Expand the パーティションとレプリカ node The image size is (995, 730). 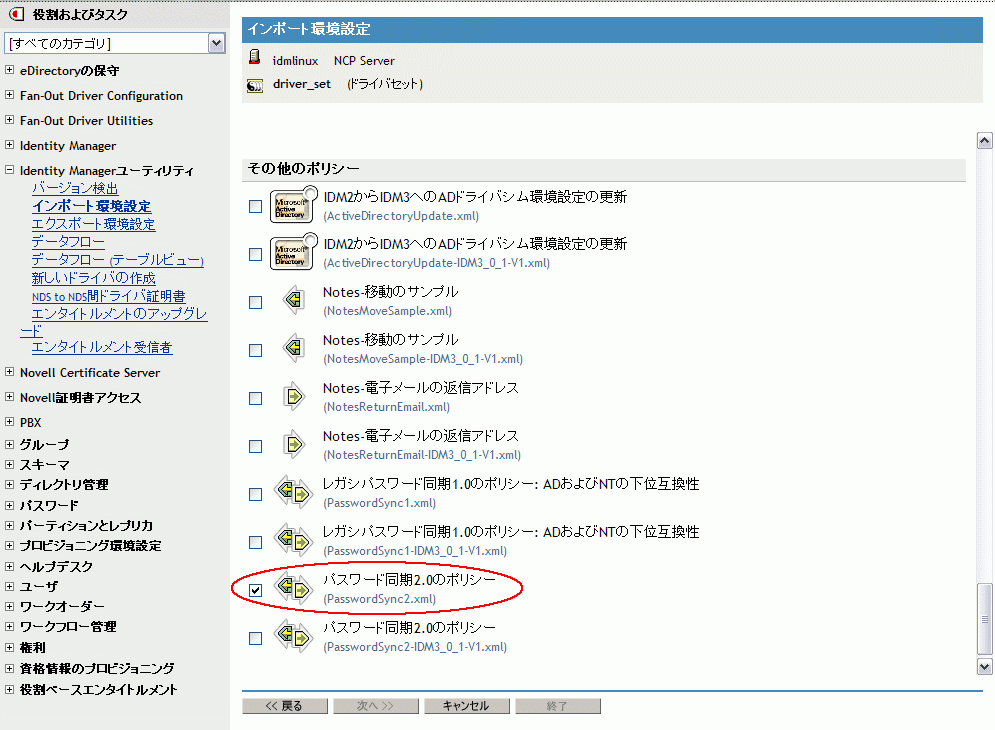click(x=10, y=525)
